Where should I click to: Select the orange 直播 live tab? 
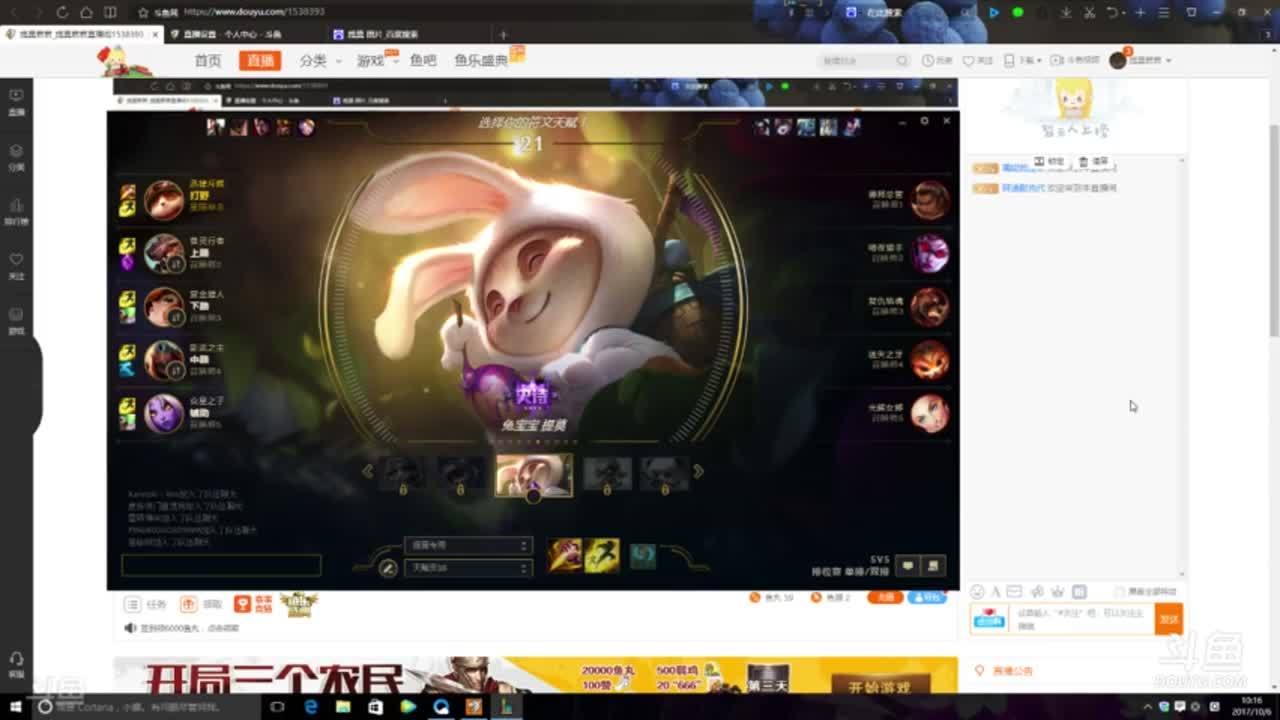click(x=260, y=61)
